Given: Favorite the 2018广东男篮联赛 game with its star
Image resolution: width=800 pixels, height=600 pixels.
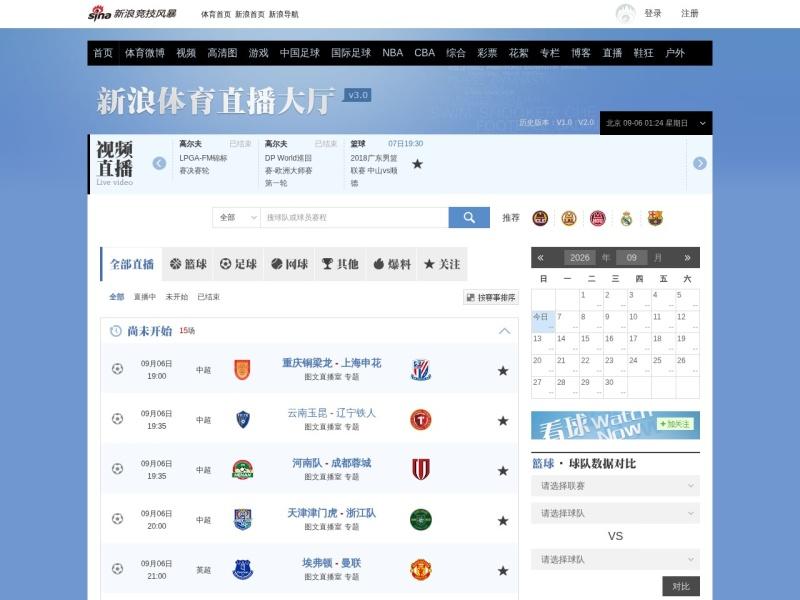Looking at the screenshot, I should 417,164.
